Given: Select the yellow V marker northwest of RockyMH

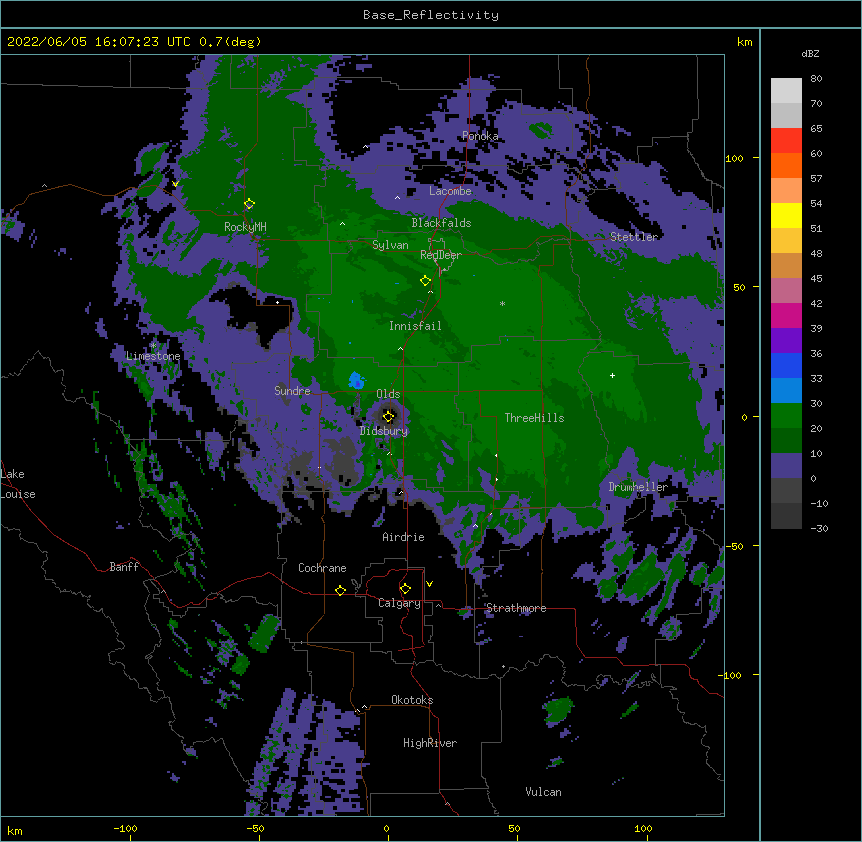Looking at the screenshot, I should pos(175,184).
